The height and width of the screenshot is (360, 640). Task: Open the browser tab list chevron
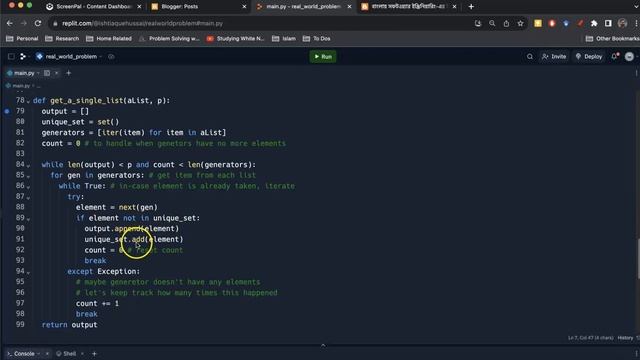pyautogui.click(x=636, y=7)
